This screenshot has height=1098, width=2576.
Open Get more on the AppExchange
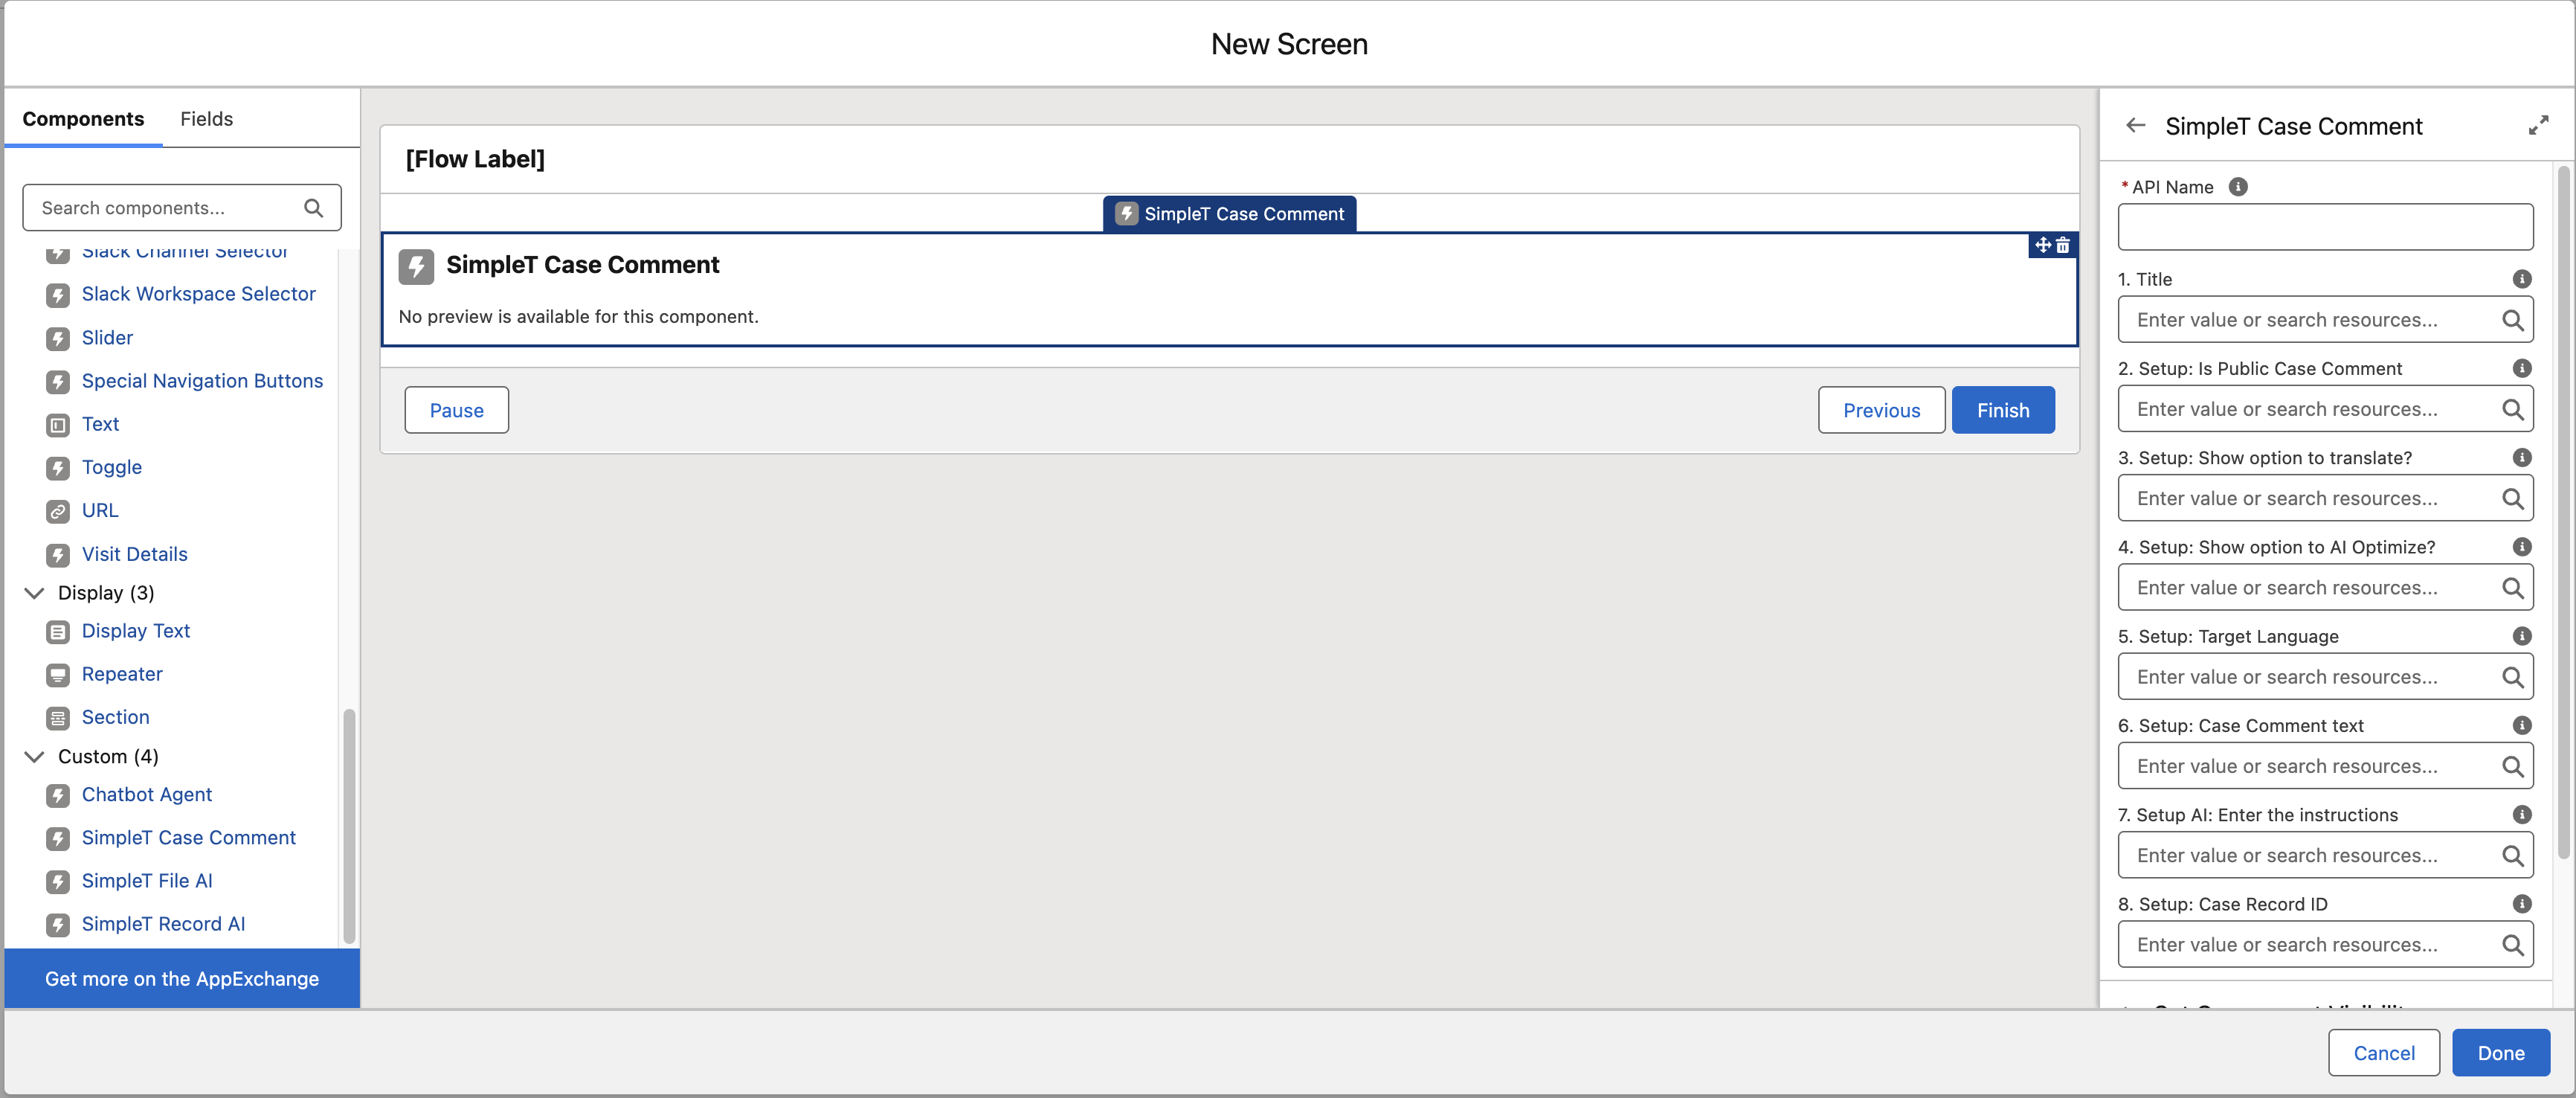182,979
